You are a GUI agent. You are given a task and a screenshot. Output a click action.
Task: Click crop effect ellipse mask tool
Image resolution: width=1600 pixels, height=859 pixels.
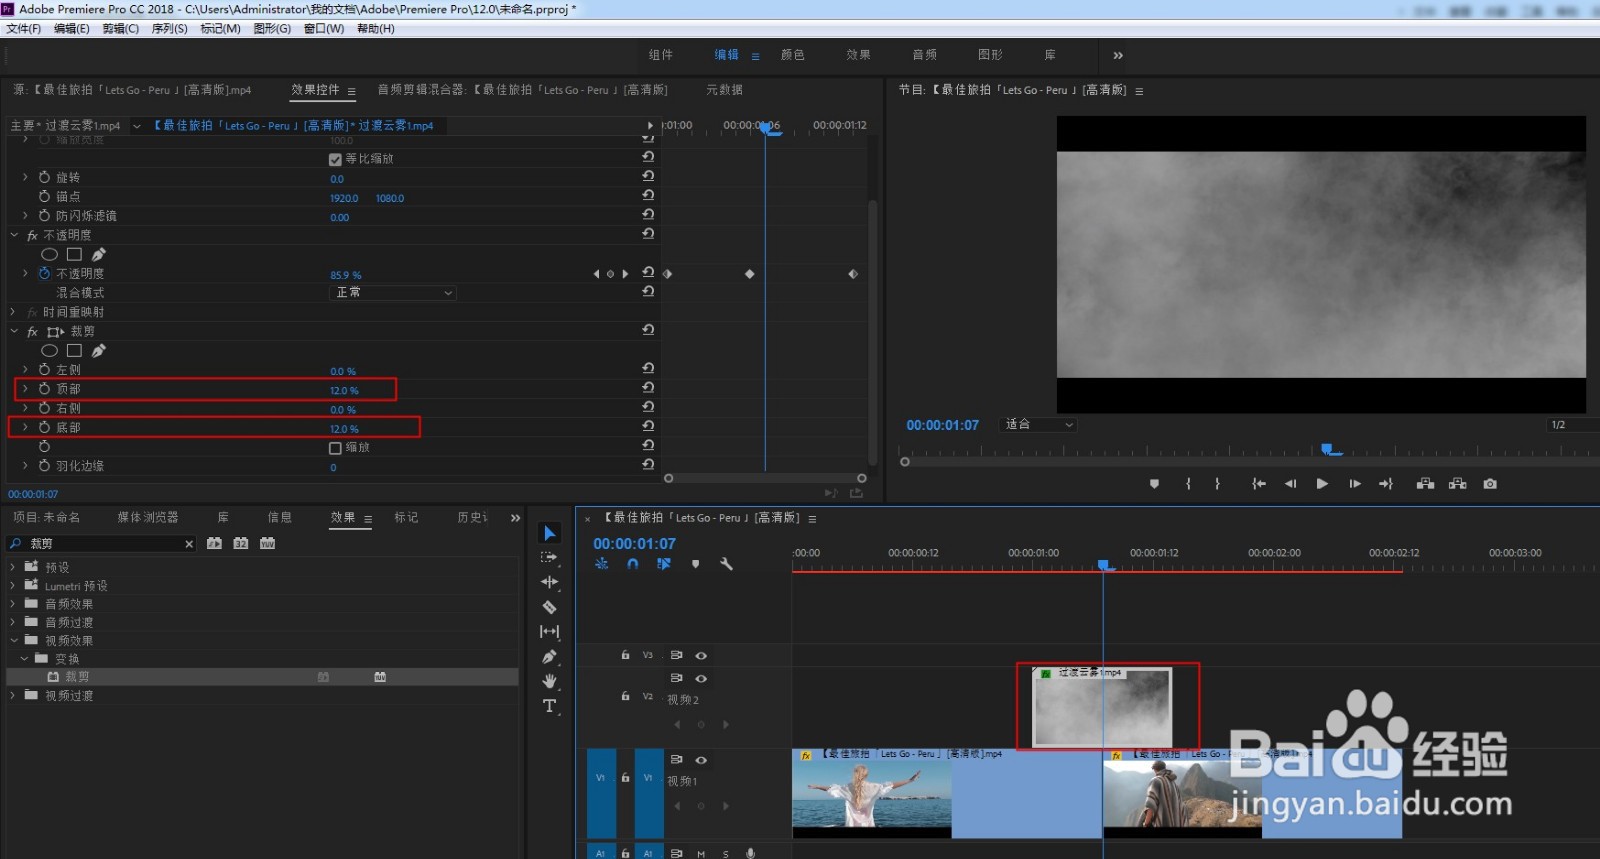[x=49, y=351]
